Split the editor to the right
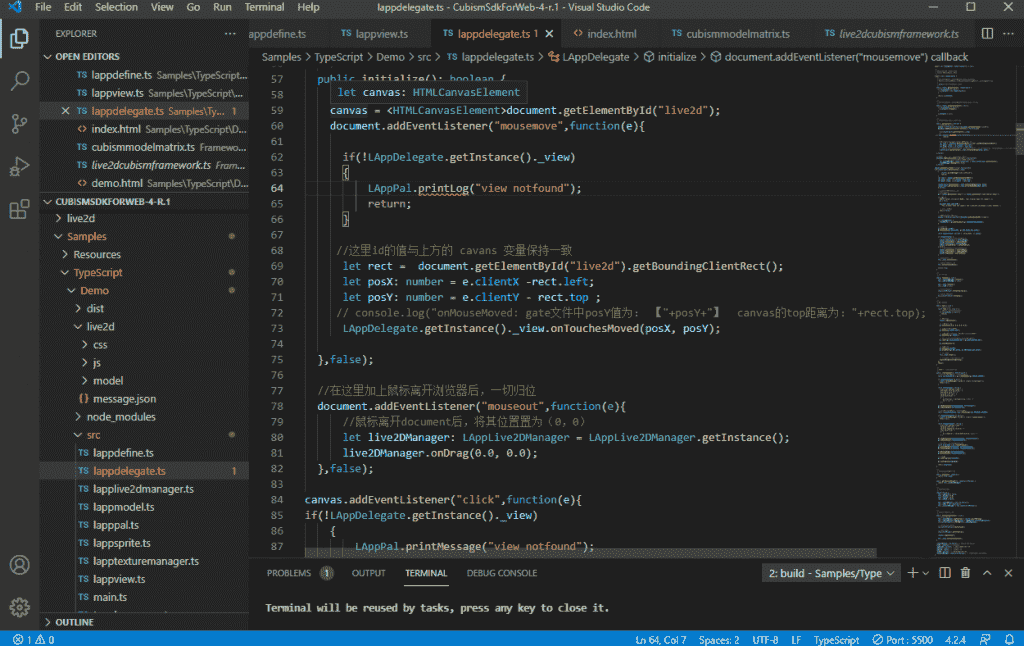1024x646 pixels. (987, 34)
